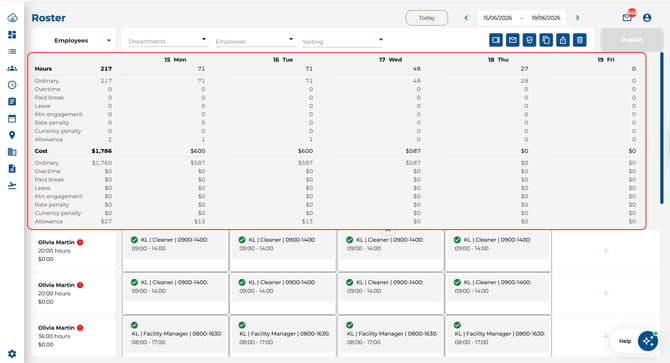Image resolution: width=670 pixels, height=363 pixels.
Task: Open the Employees view dropdown
Action: pos(73,41)
